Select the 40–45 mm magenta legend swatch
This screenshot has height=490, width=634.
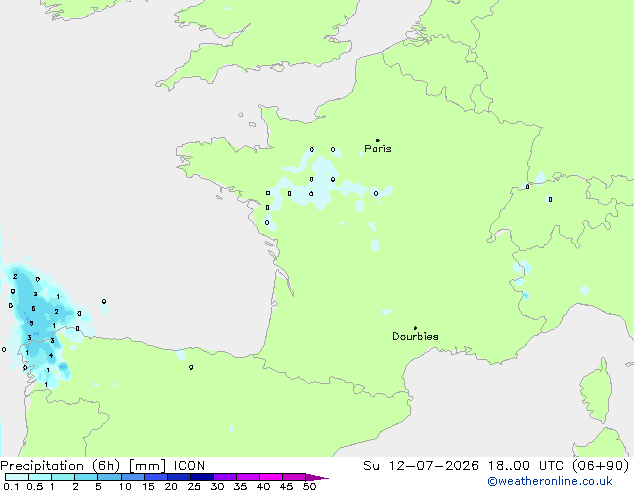coord(271,477)
